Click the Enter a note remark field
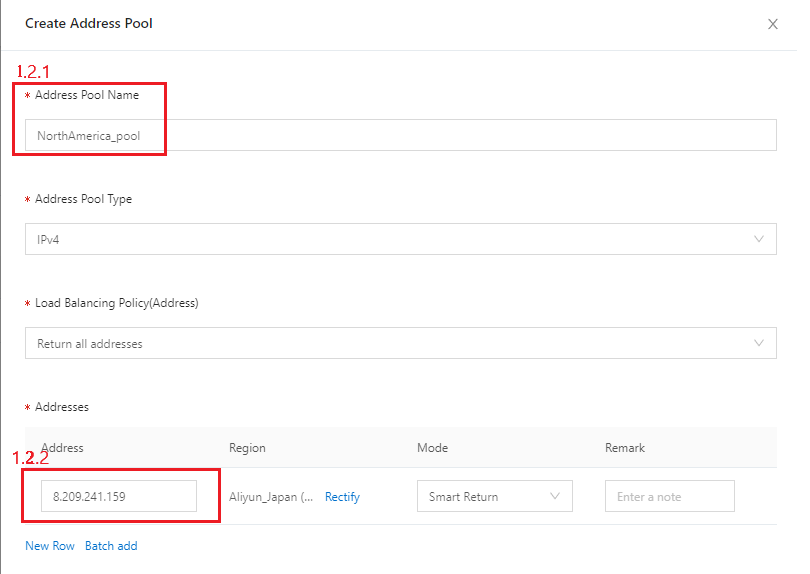Screen dimensions: 810x574 coord(669,496)
